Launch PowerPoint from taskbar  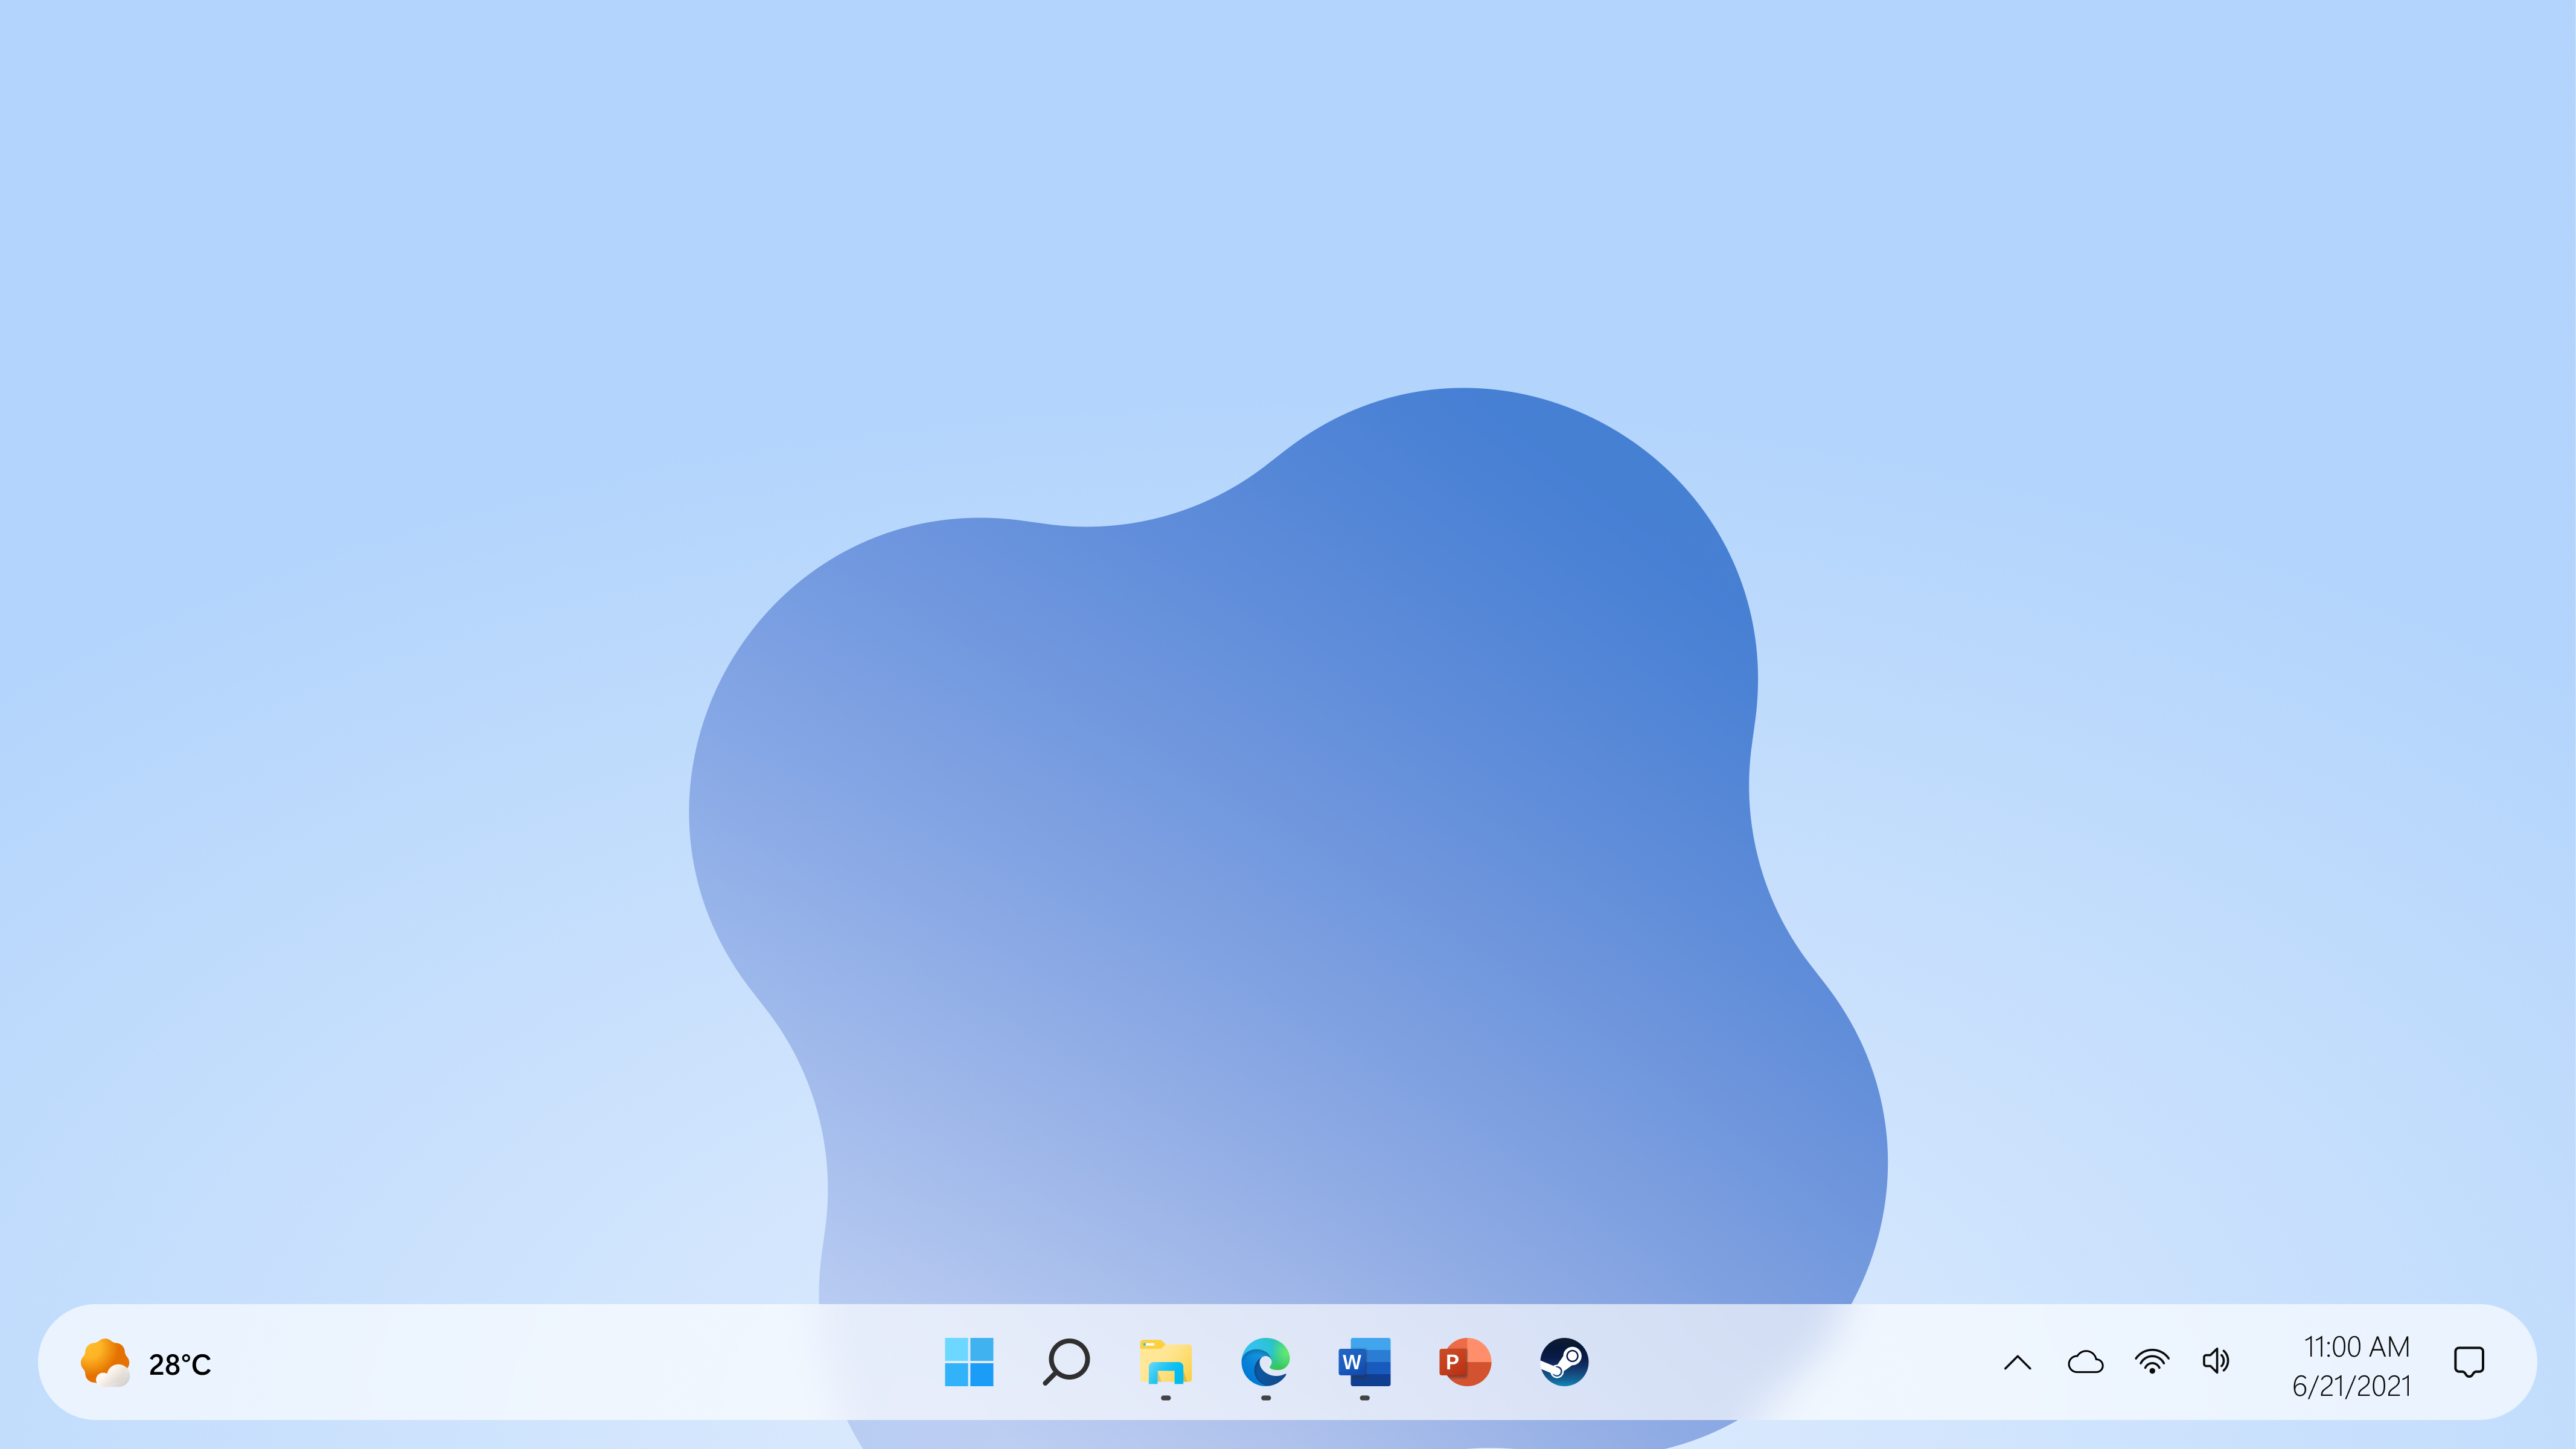(x=1464, y=1362)
